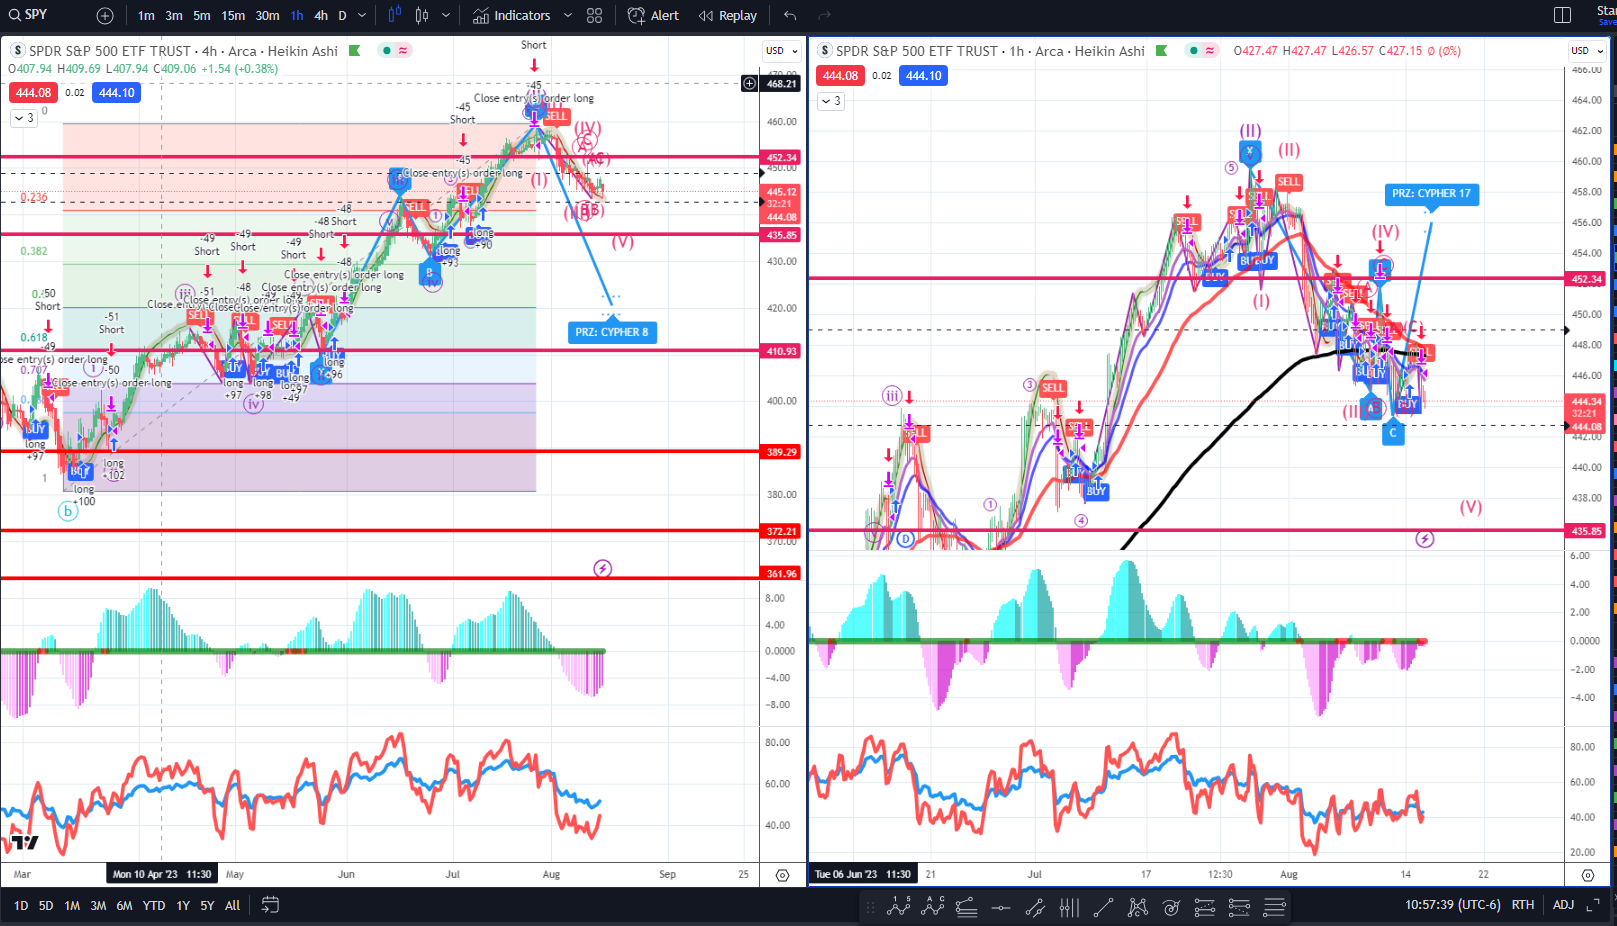This screenshot has height=926, width=1617.
Task: Select the trend line drawing tool
Action: [1103, 907]
